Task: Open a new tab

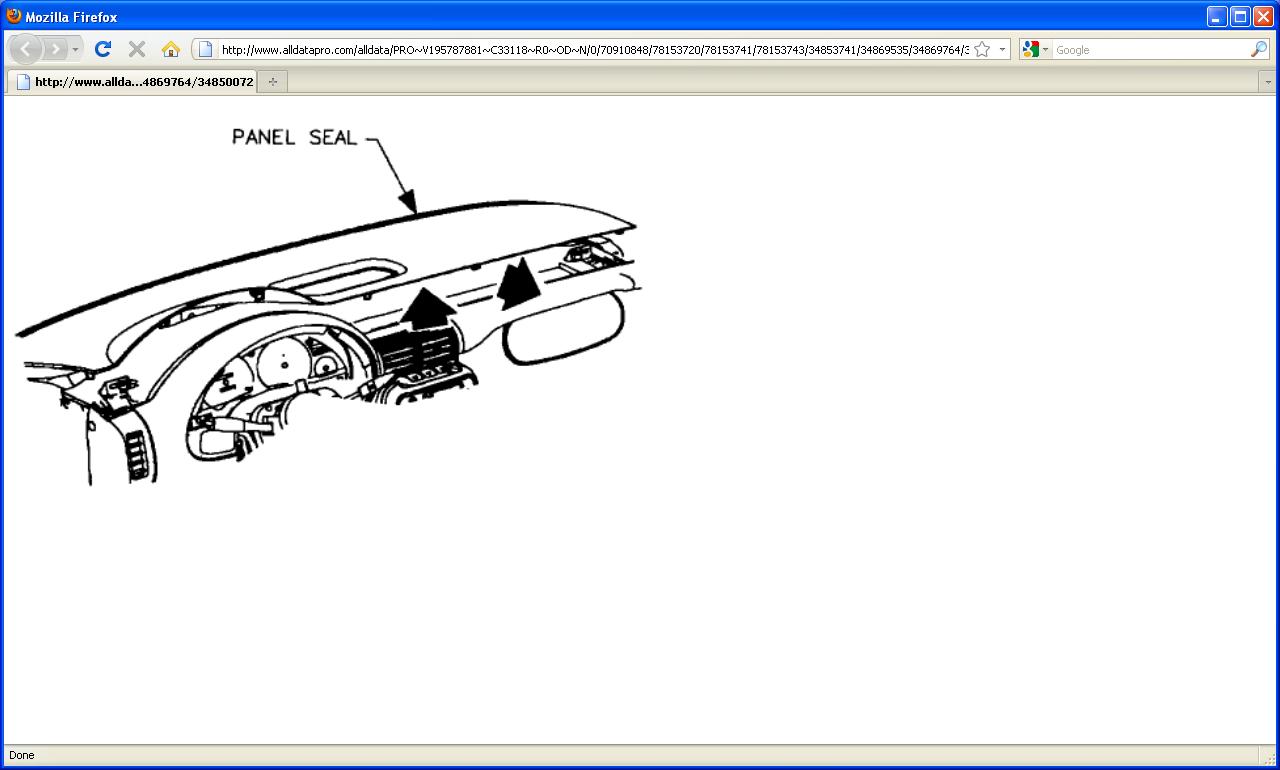Action: pyautogui.click(x=272, y=82)
